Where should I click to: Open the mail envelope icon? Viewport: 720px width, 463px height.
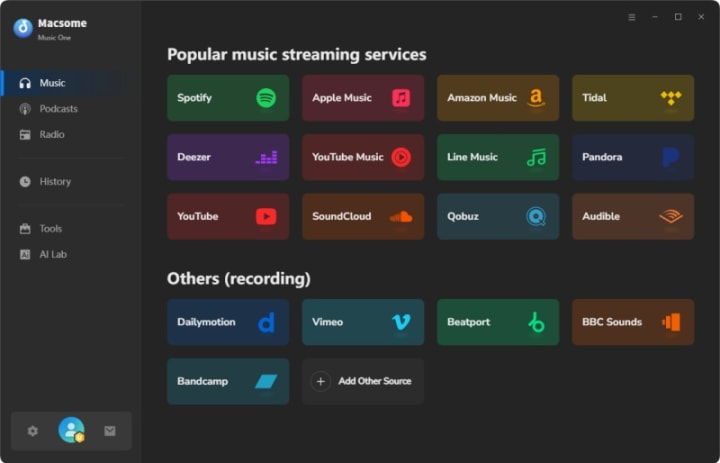pos(110,431)
